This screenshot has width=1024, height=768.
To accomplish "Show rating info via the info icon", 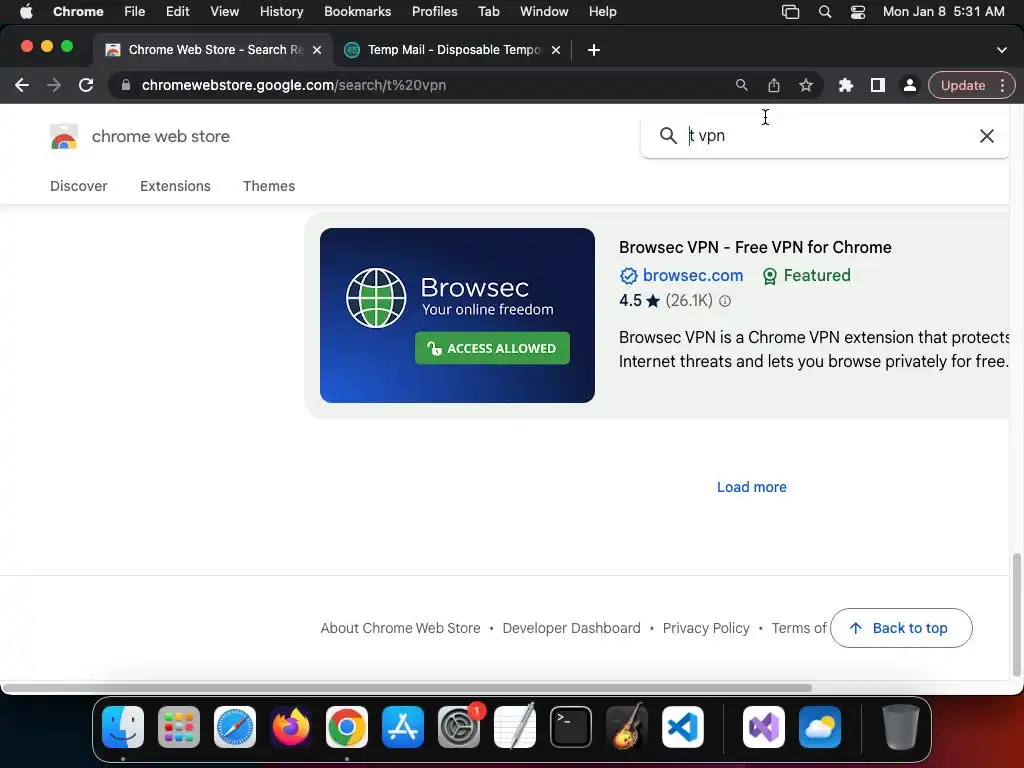I will pyautogui.click(x=725, y=301).
